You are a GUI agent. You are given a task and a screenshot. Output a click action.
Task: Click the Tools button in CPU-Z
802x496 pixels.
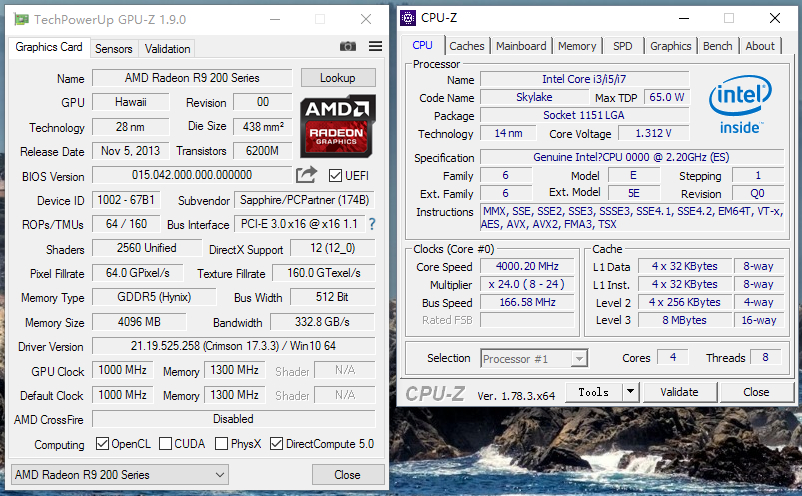594,392
